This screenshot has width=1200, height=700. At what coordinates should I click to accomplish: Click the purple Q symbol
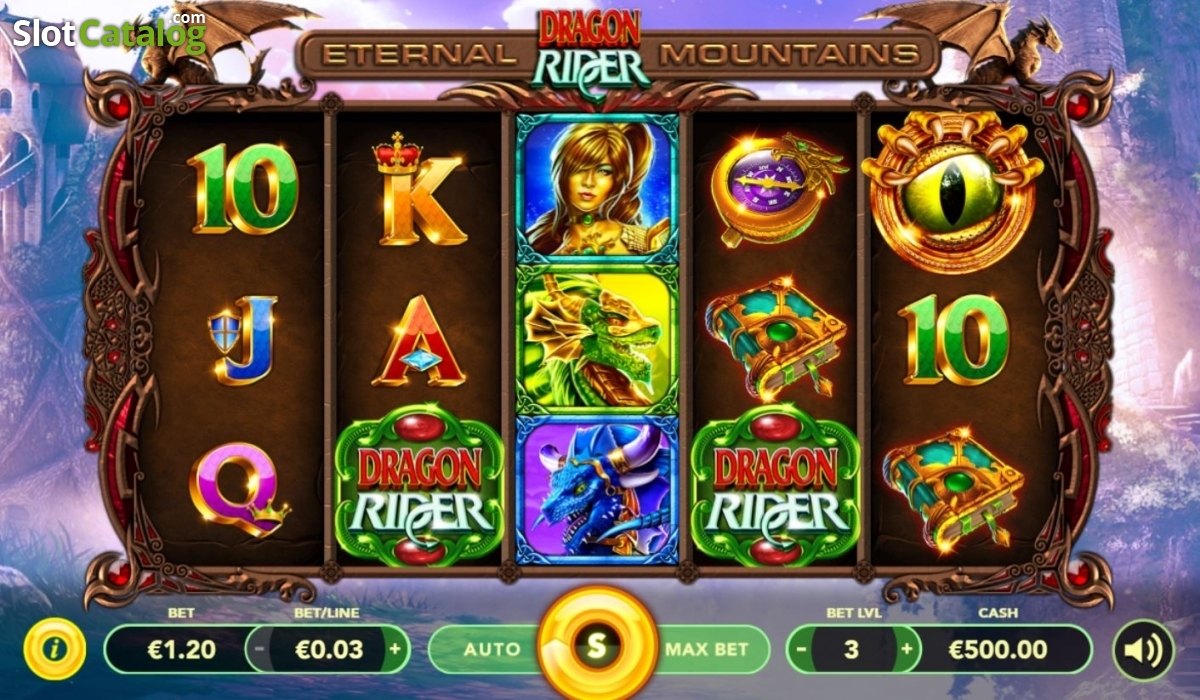239,490
